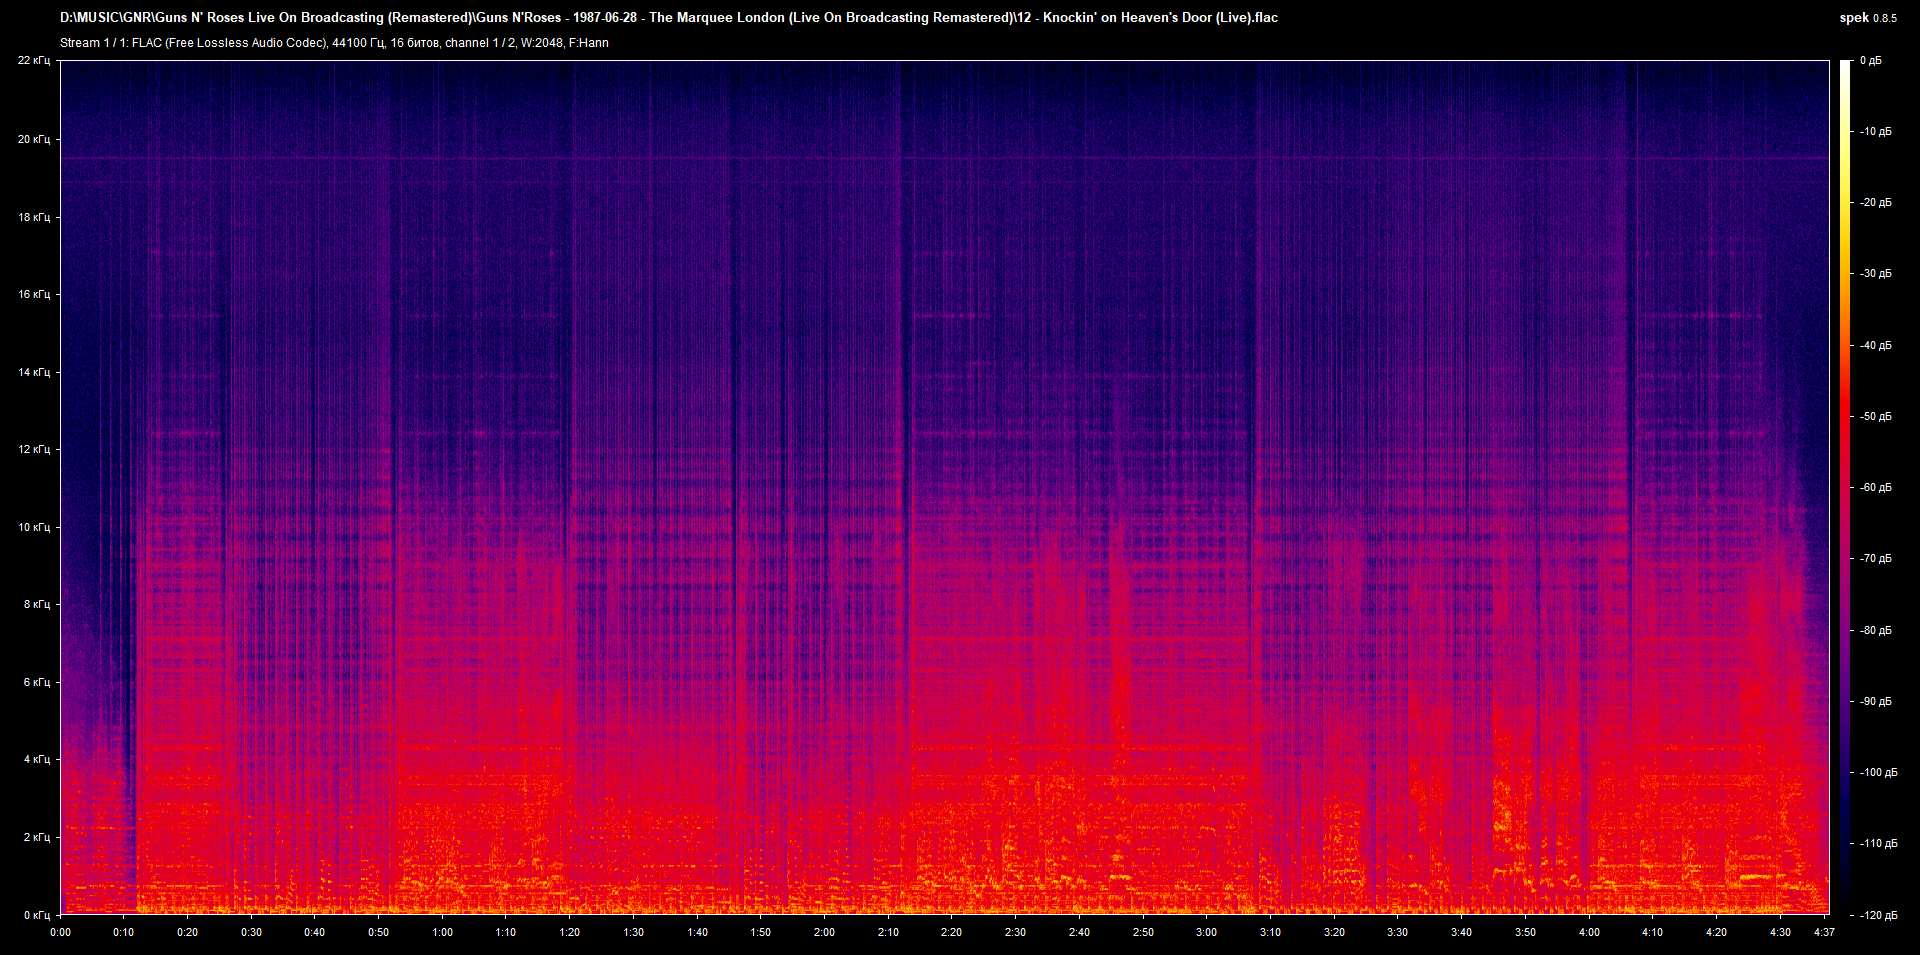Viewport: 1920px width, 955px height.
Task: Click the 1:00 time axis marker
Action: 442,932
